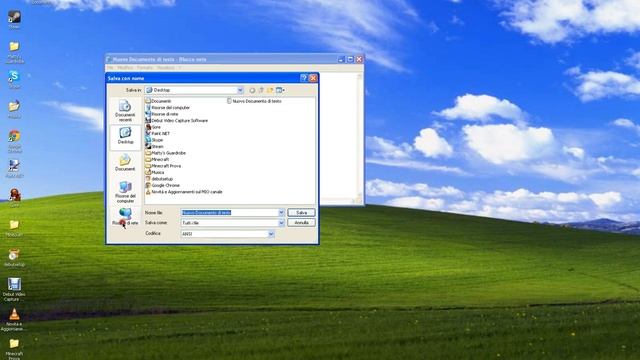Open Risorse di rete in places bar
The image size is (640, 360).
pyautogui.click(x=125, y=217)
